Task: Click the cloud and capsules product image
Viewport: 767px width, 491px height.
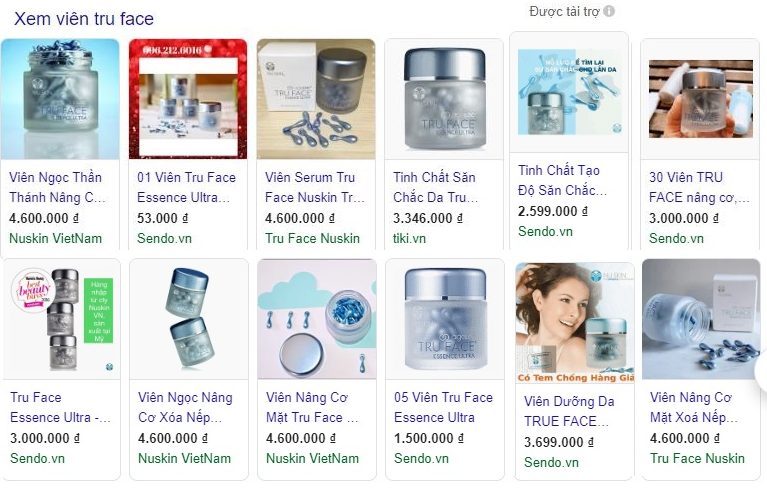Action: pos(317,319)
